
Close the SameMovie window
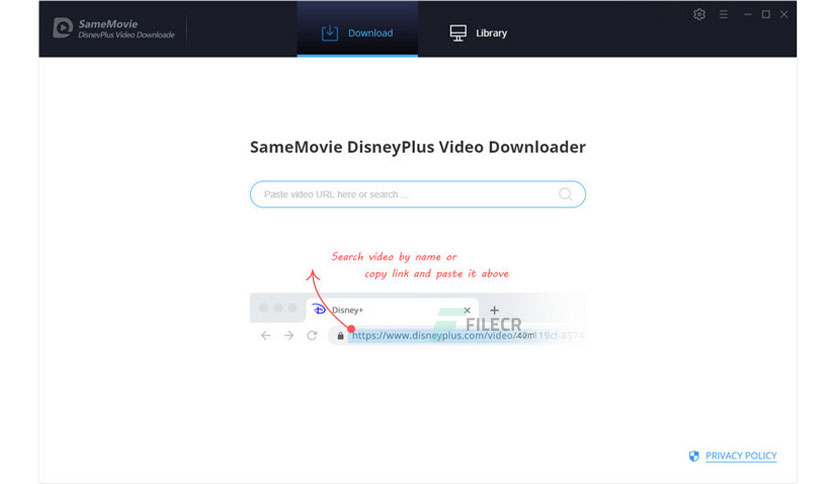click(784, 14)
